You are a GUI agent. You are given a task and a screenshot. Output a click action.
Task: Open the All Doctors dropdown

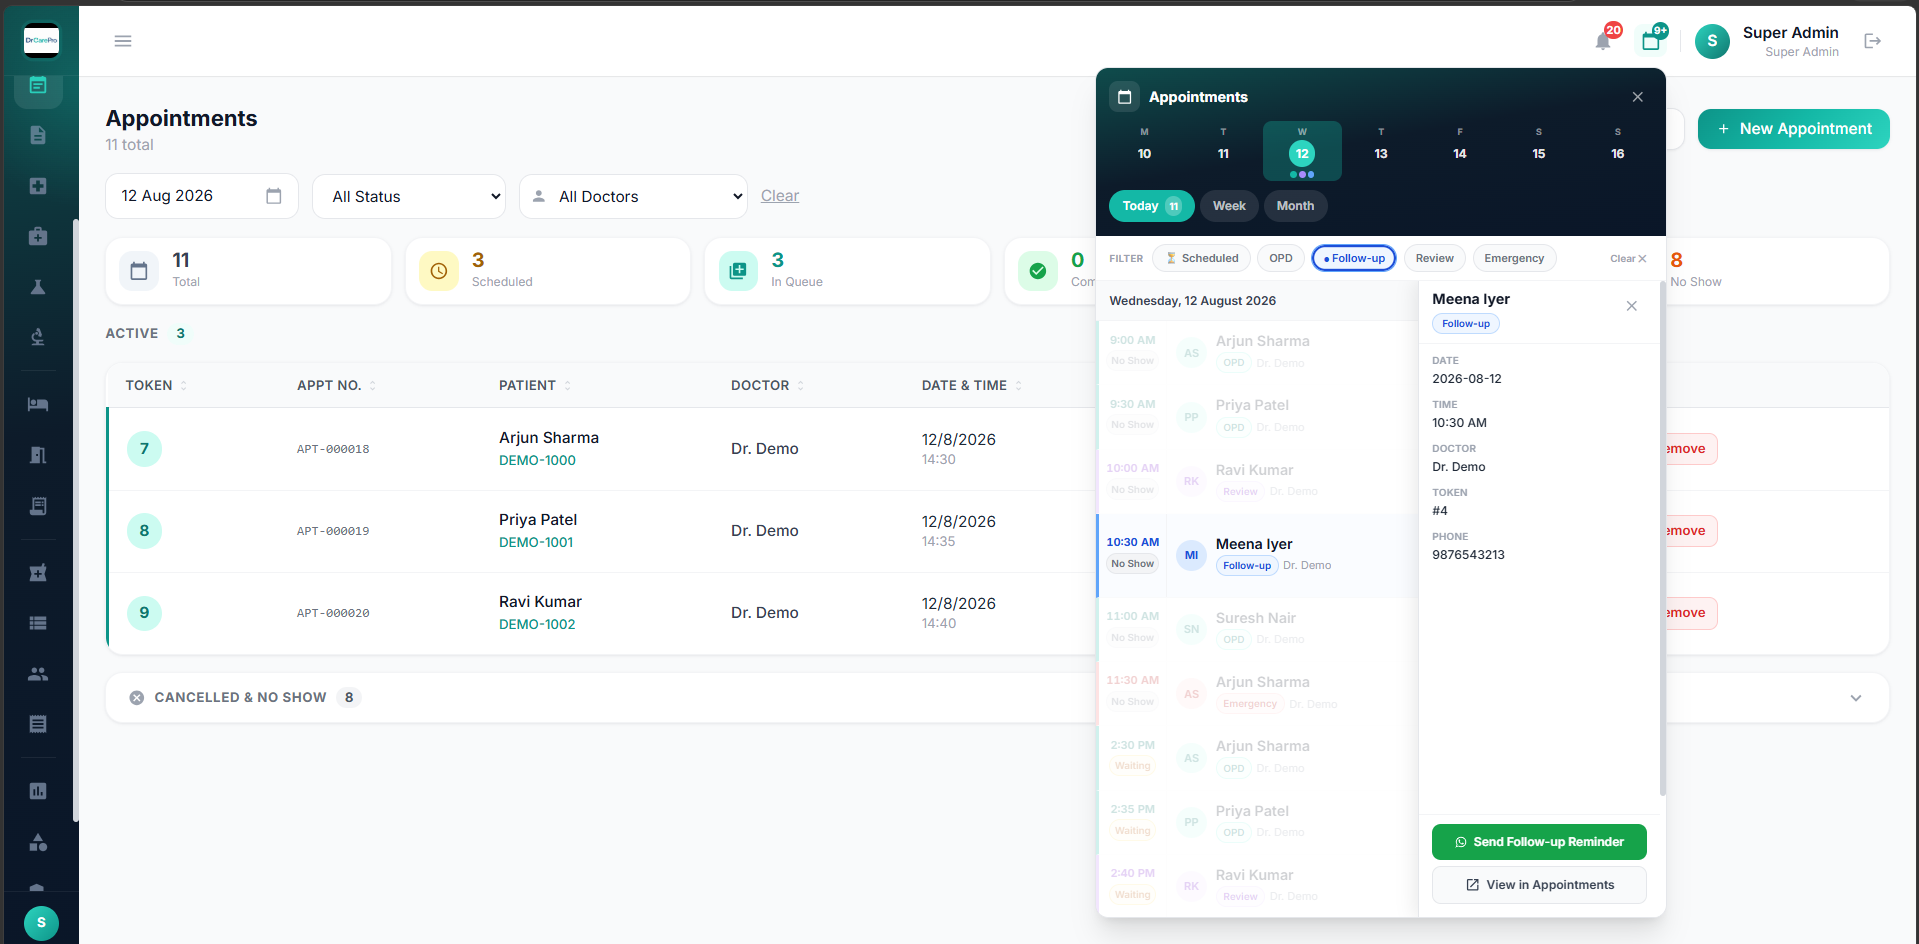(x=633, y=196)
